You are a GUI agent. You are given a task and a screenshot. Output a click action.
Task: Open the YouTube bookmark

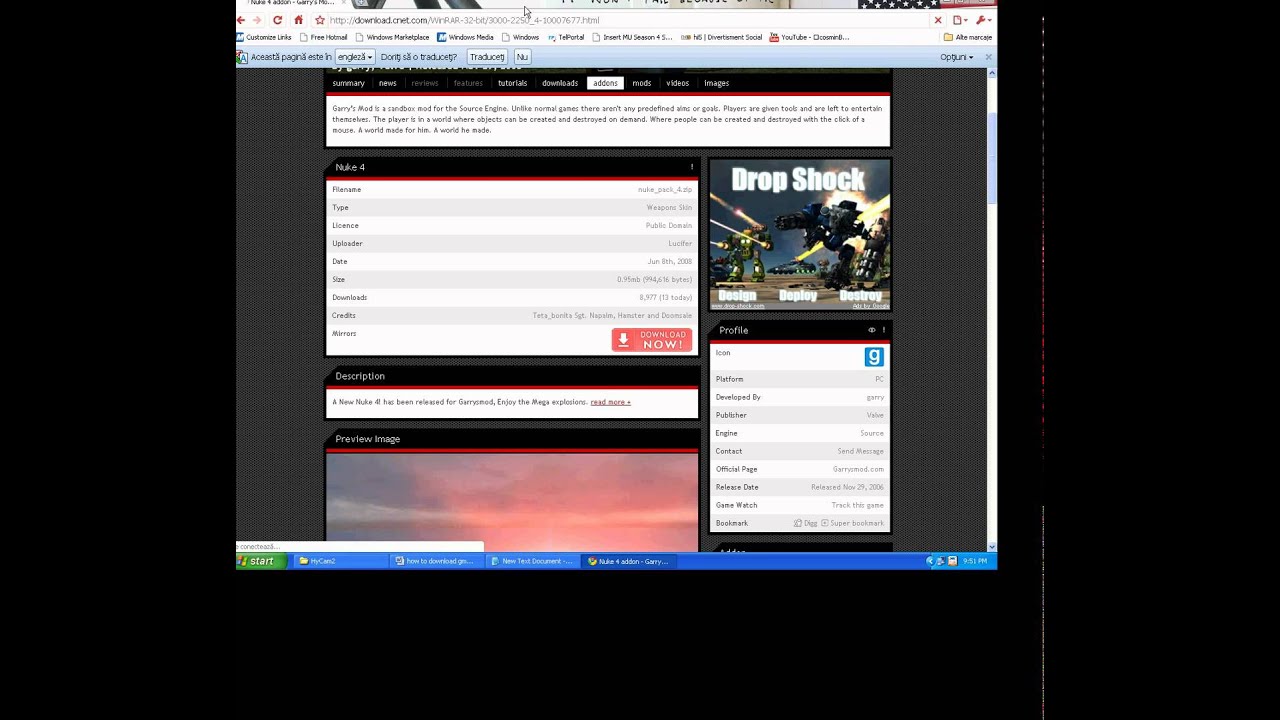809,37
